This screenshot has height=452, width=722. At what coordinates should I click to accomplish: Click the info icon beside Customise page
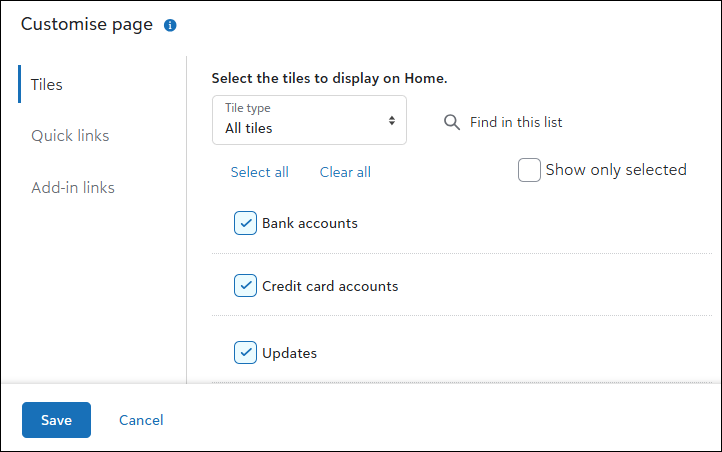(170, 25)
